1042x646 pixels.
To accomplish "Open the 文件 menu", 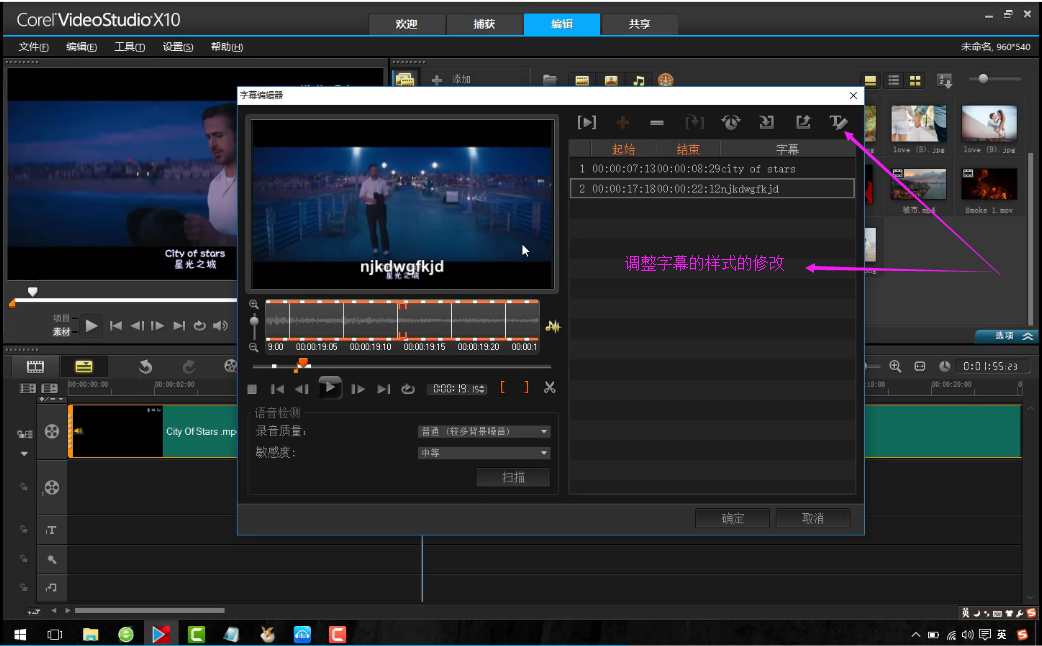I will [33, 47].
